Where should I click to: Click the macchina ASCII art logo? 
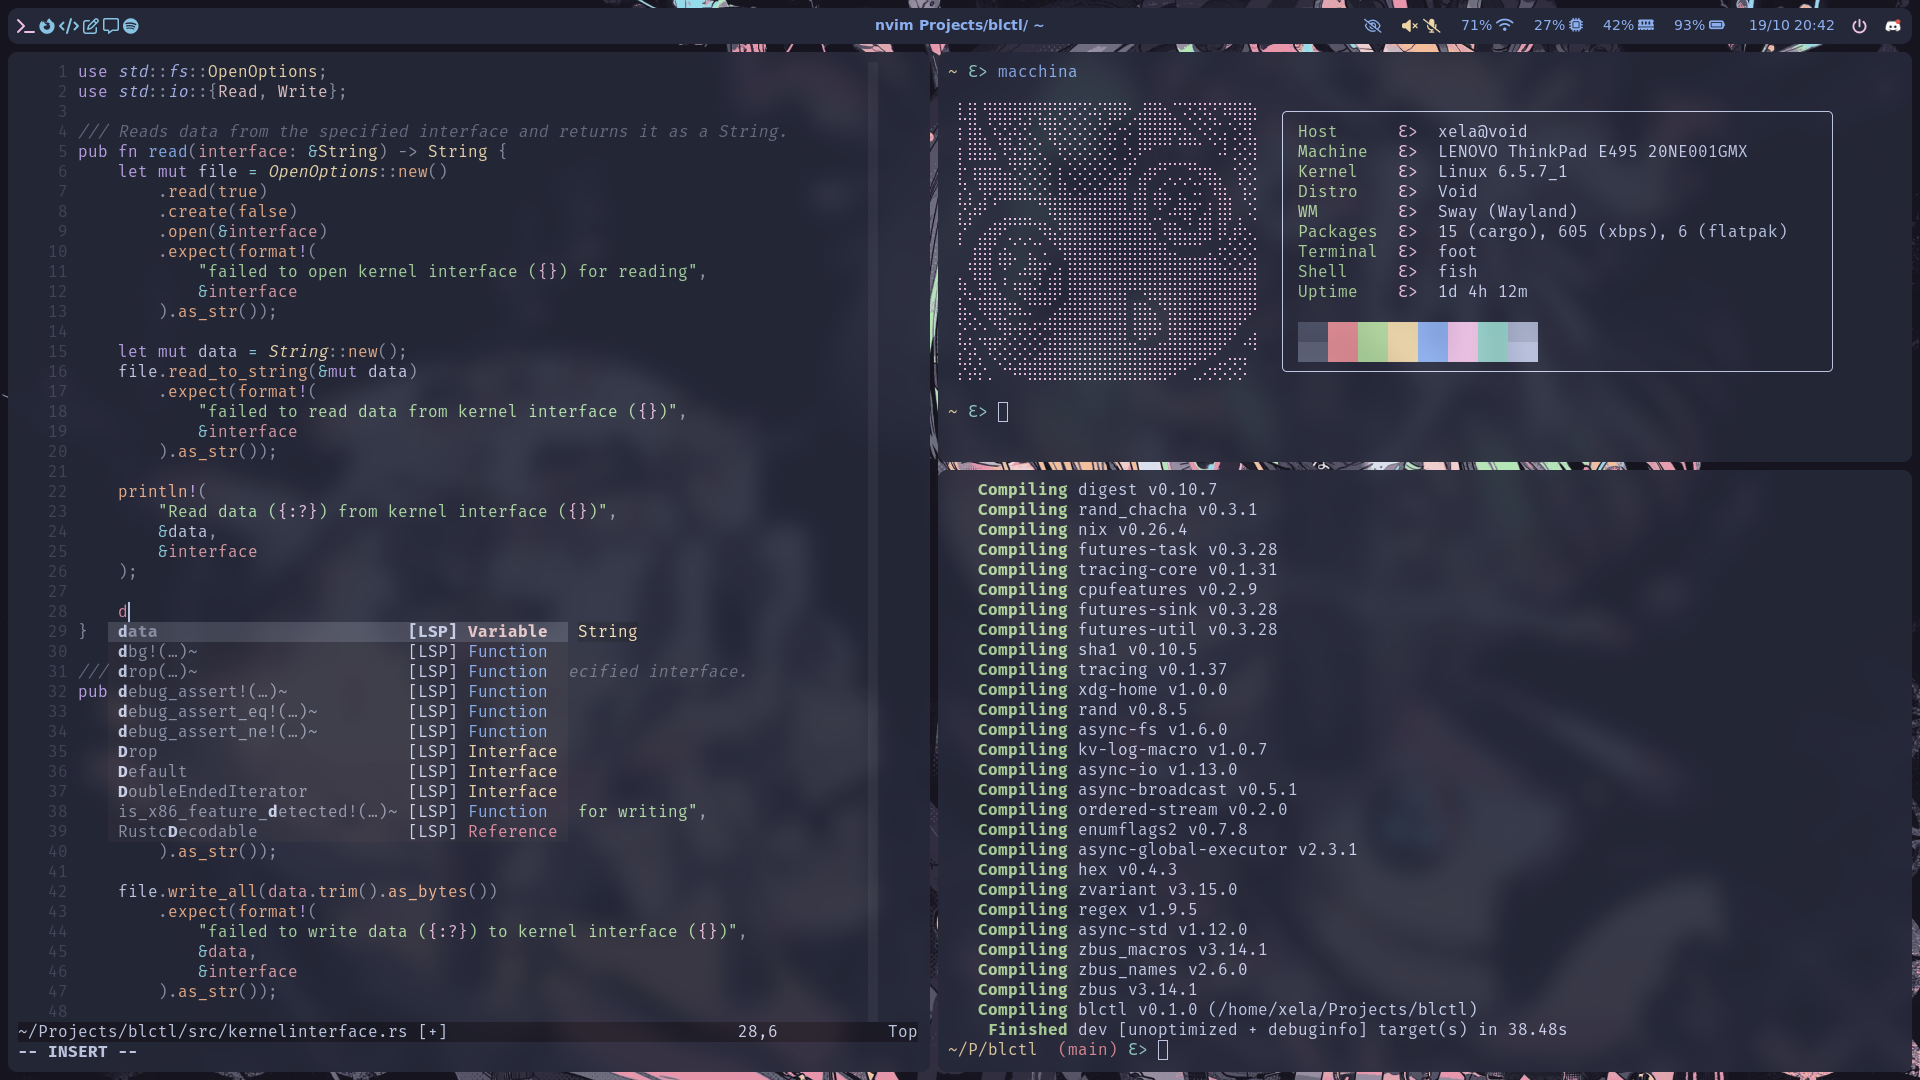(x=1107, y=242)
